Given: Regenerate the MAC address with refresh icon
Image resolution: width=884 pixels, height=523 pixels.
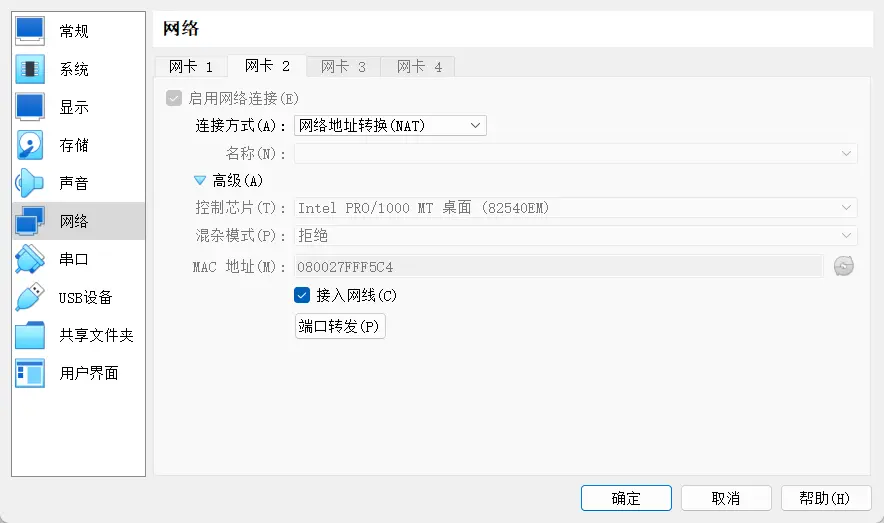Looking at the screenshot, I should 844,267.
